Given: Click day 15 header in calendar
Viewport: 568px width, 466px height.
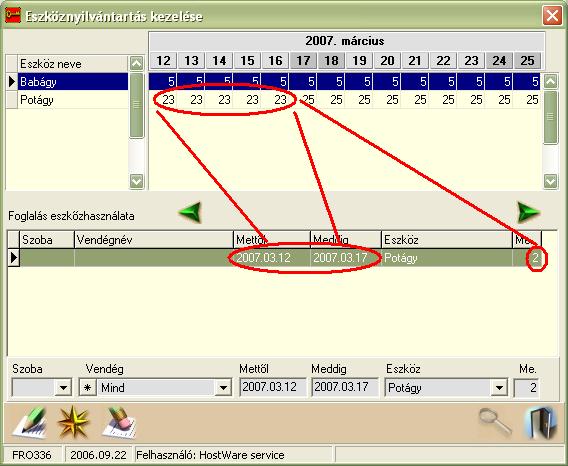Looking at the screenshot, I should (x=247, y=61).
